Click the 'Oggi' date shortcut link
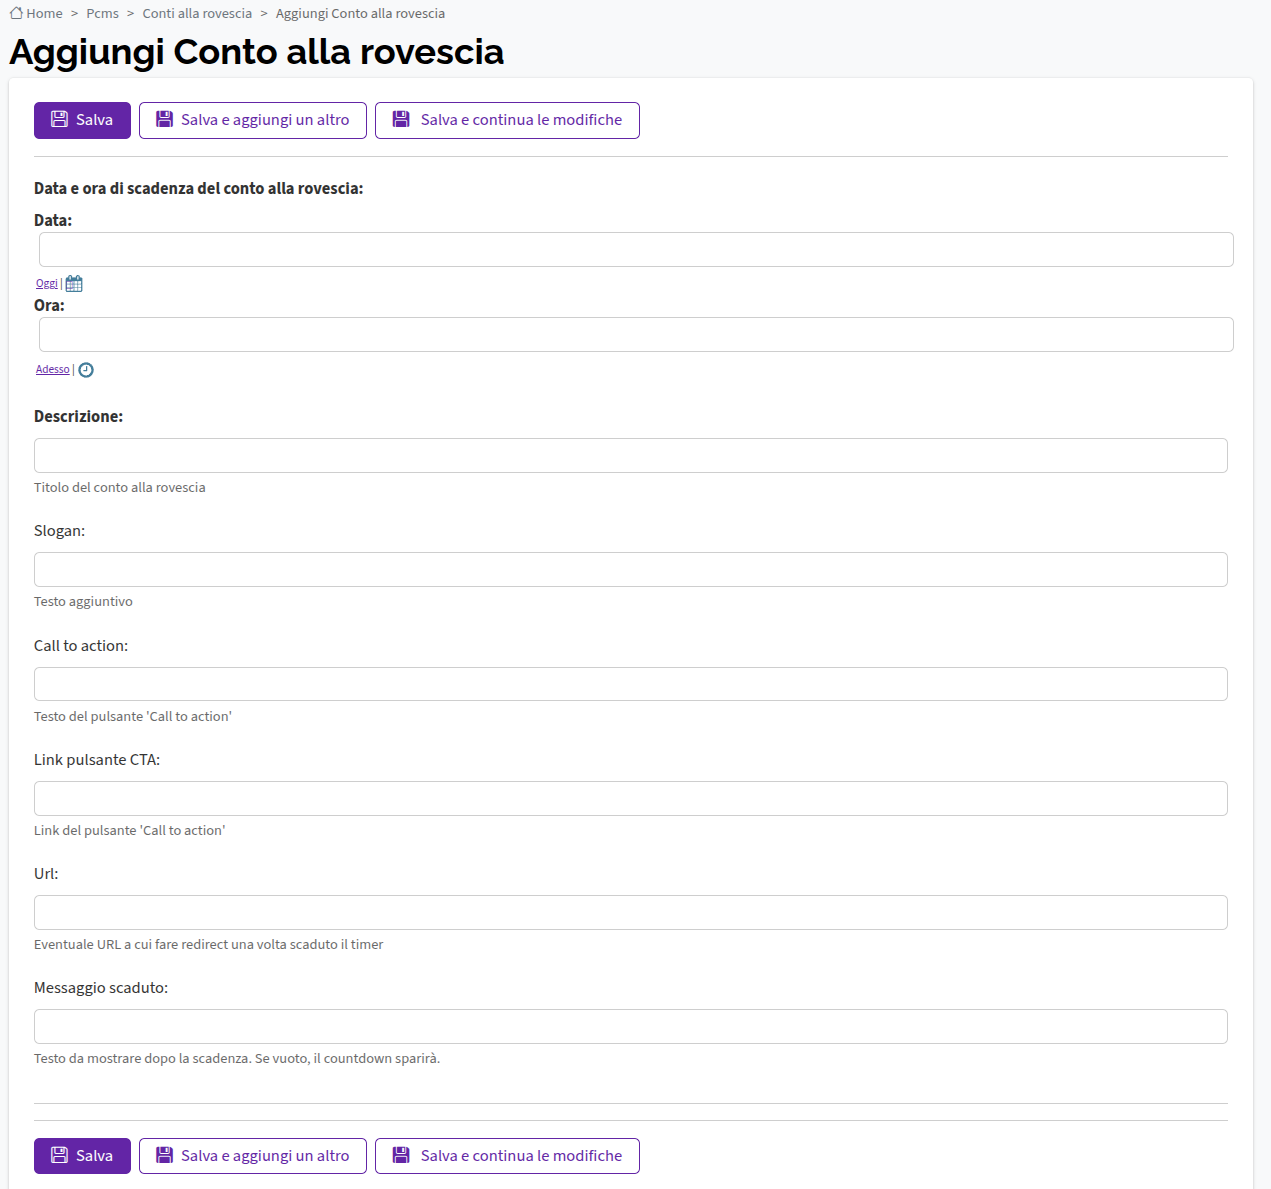Viewport: 1271px width, 1189px height. coord(47,284)
